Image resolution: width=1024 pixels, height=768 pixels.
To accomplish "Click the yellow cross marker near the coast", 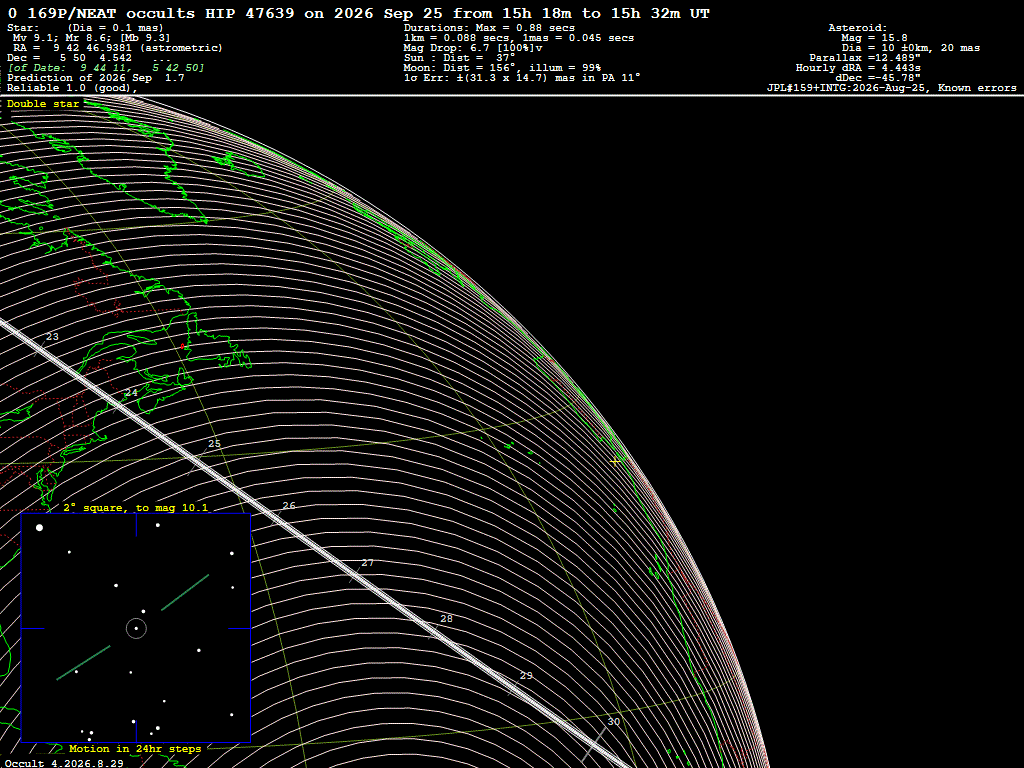I will 615,461.
